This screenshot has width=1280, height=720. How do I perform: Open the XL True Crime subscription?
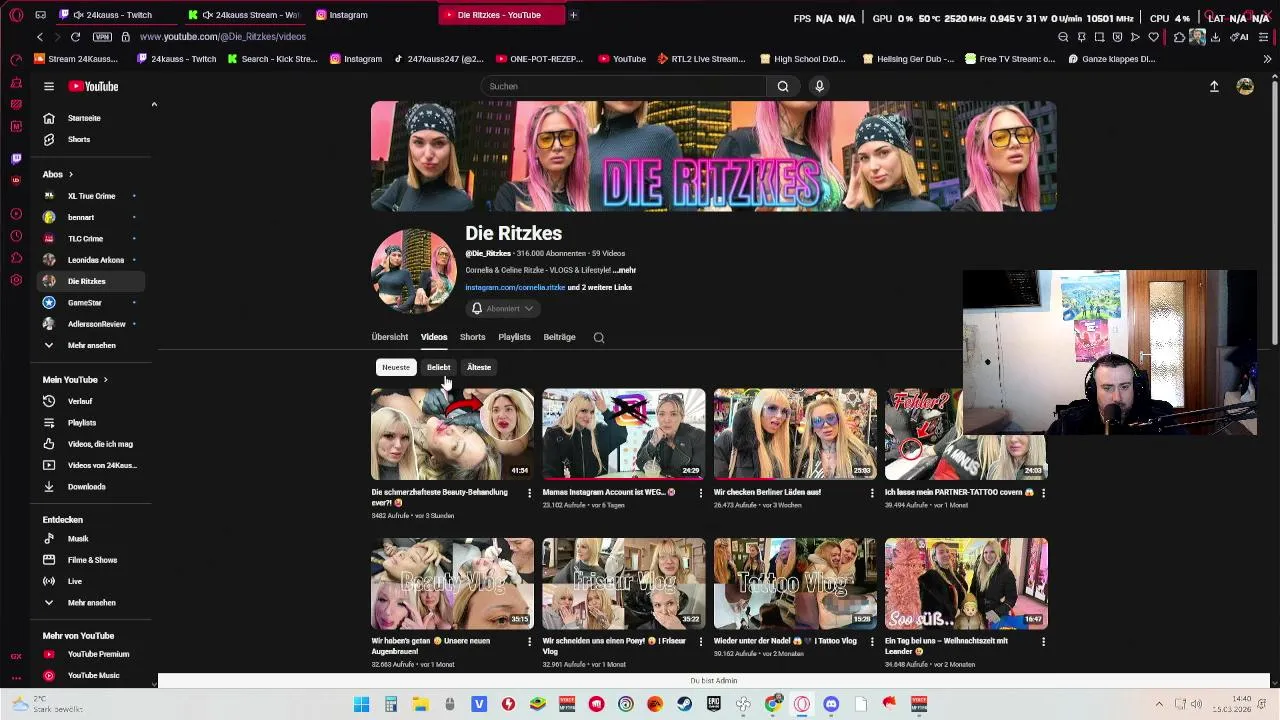(91, 196)
